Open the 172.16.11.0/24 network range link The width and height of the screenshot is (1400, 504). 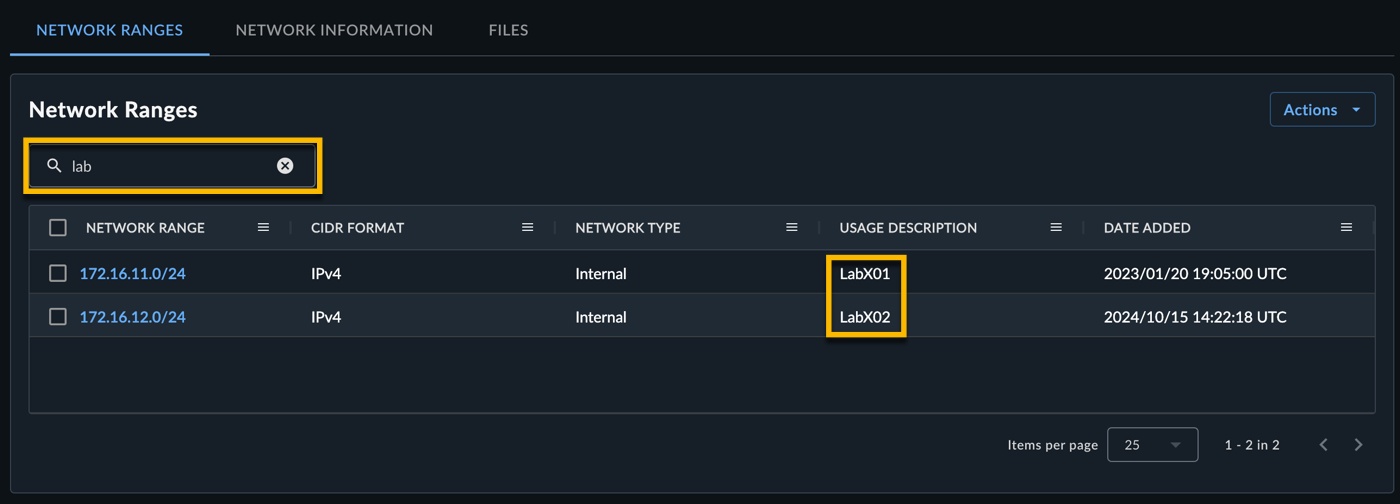pos(133,273)
